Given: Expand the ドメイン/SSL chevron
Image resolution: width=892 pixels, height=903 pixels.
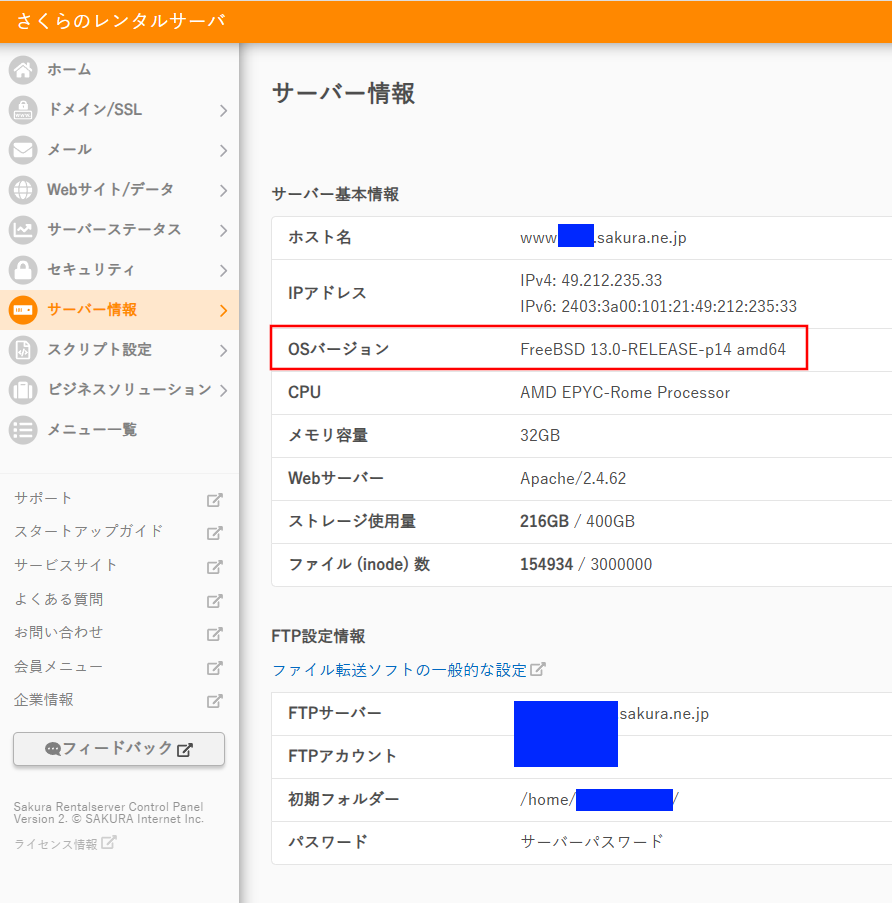Looking at the screenshot, I should pyautogui.click(x=223, y=111).
